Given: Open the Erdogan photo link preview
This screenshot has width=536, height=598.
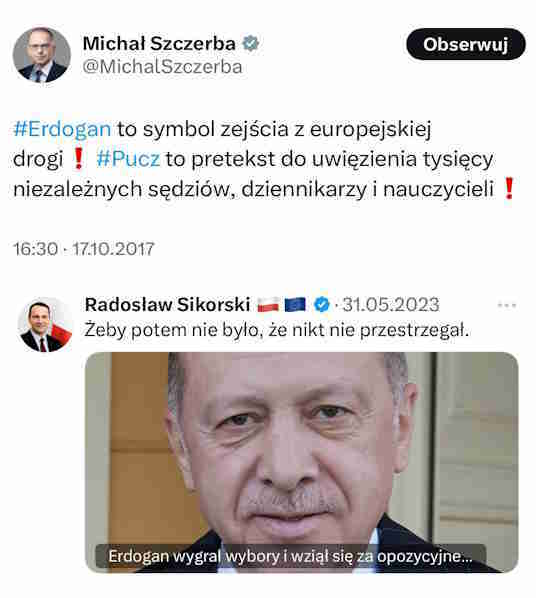Looking at the screenshot, I should pyautogui.click(x=301, y=462).
